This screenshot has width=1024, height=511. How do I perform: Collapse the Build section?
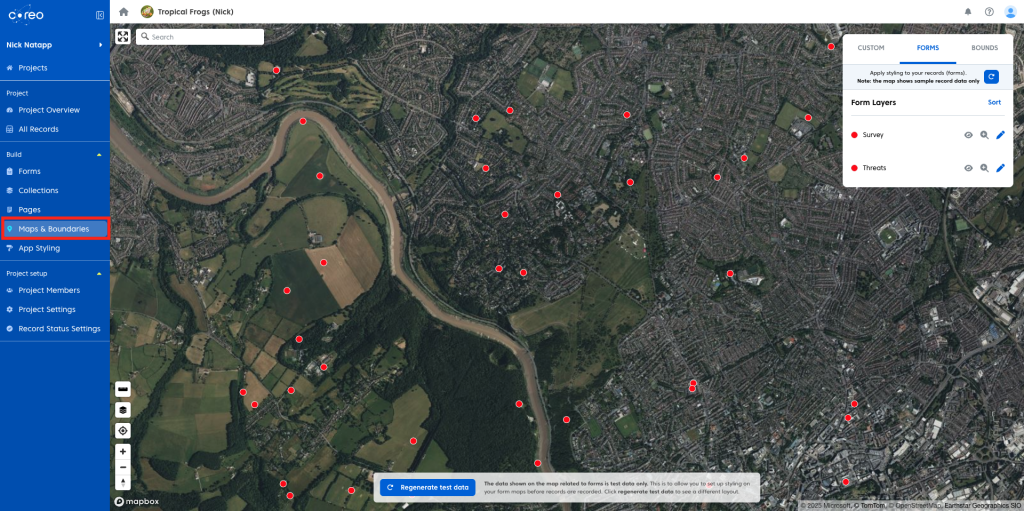coord(99,155)
